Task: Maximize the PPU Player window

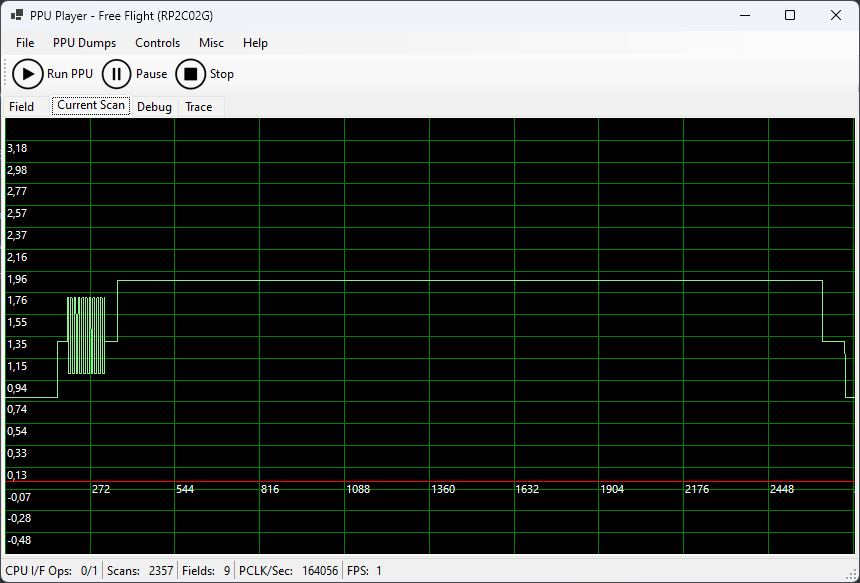Action: (790, 15)
